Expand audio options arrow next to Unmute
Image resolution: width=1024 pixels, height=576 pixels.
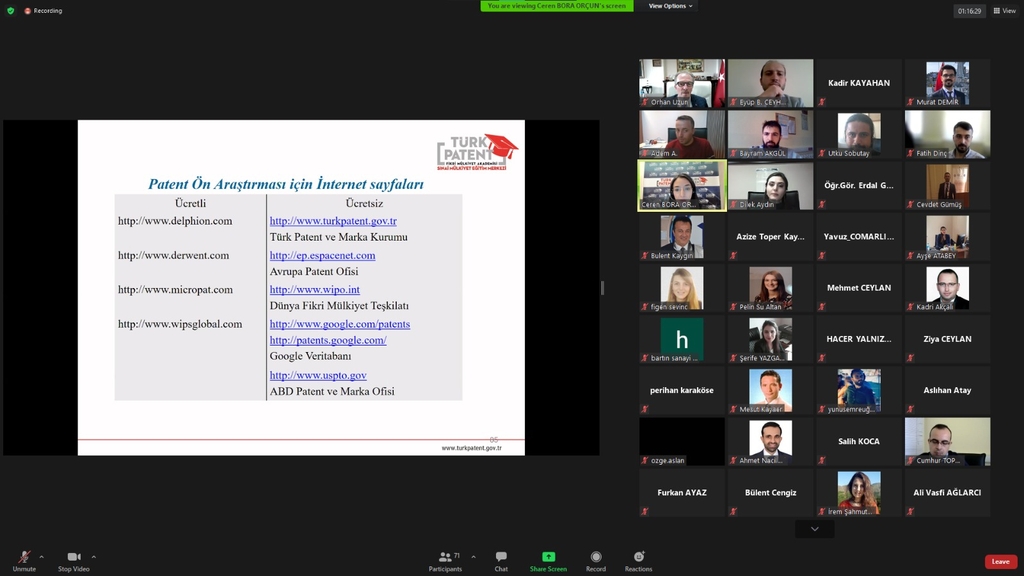(x=41, y=557)
